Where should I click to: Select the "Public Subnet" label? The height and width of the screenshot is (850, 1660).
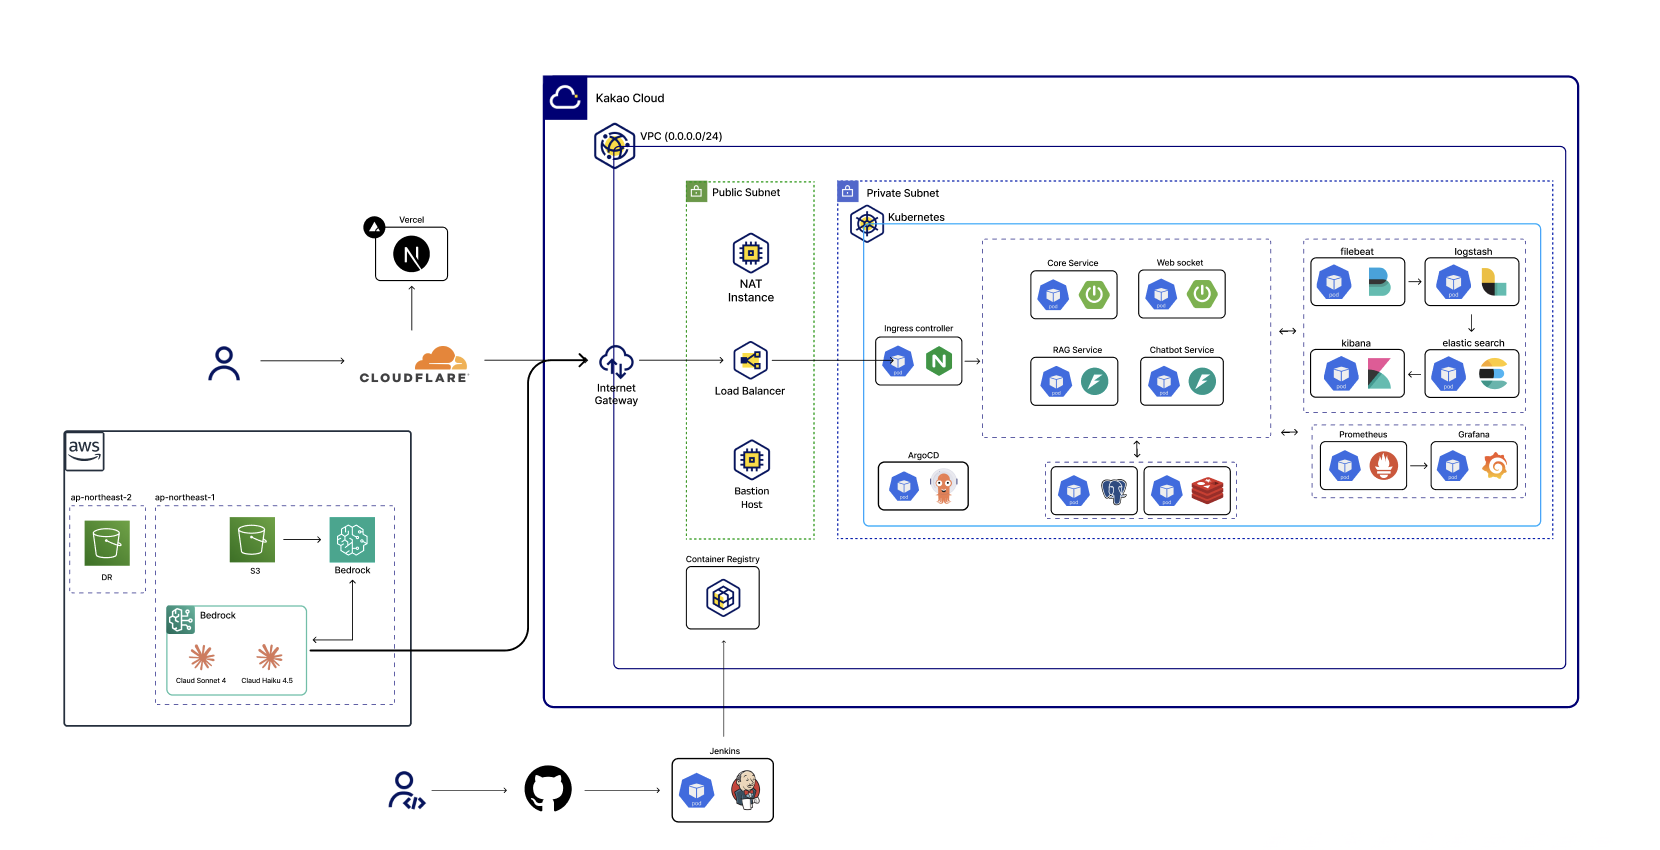click(x=746, y=192)
